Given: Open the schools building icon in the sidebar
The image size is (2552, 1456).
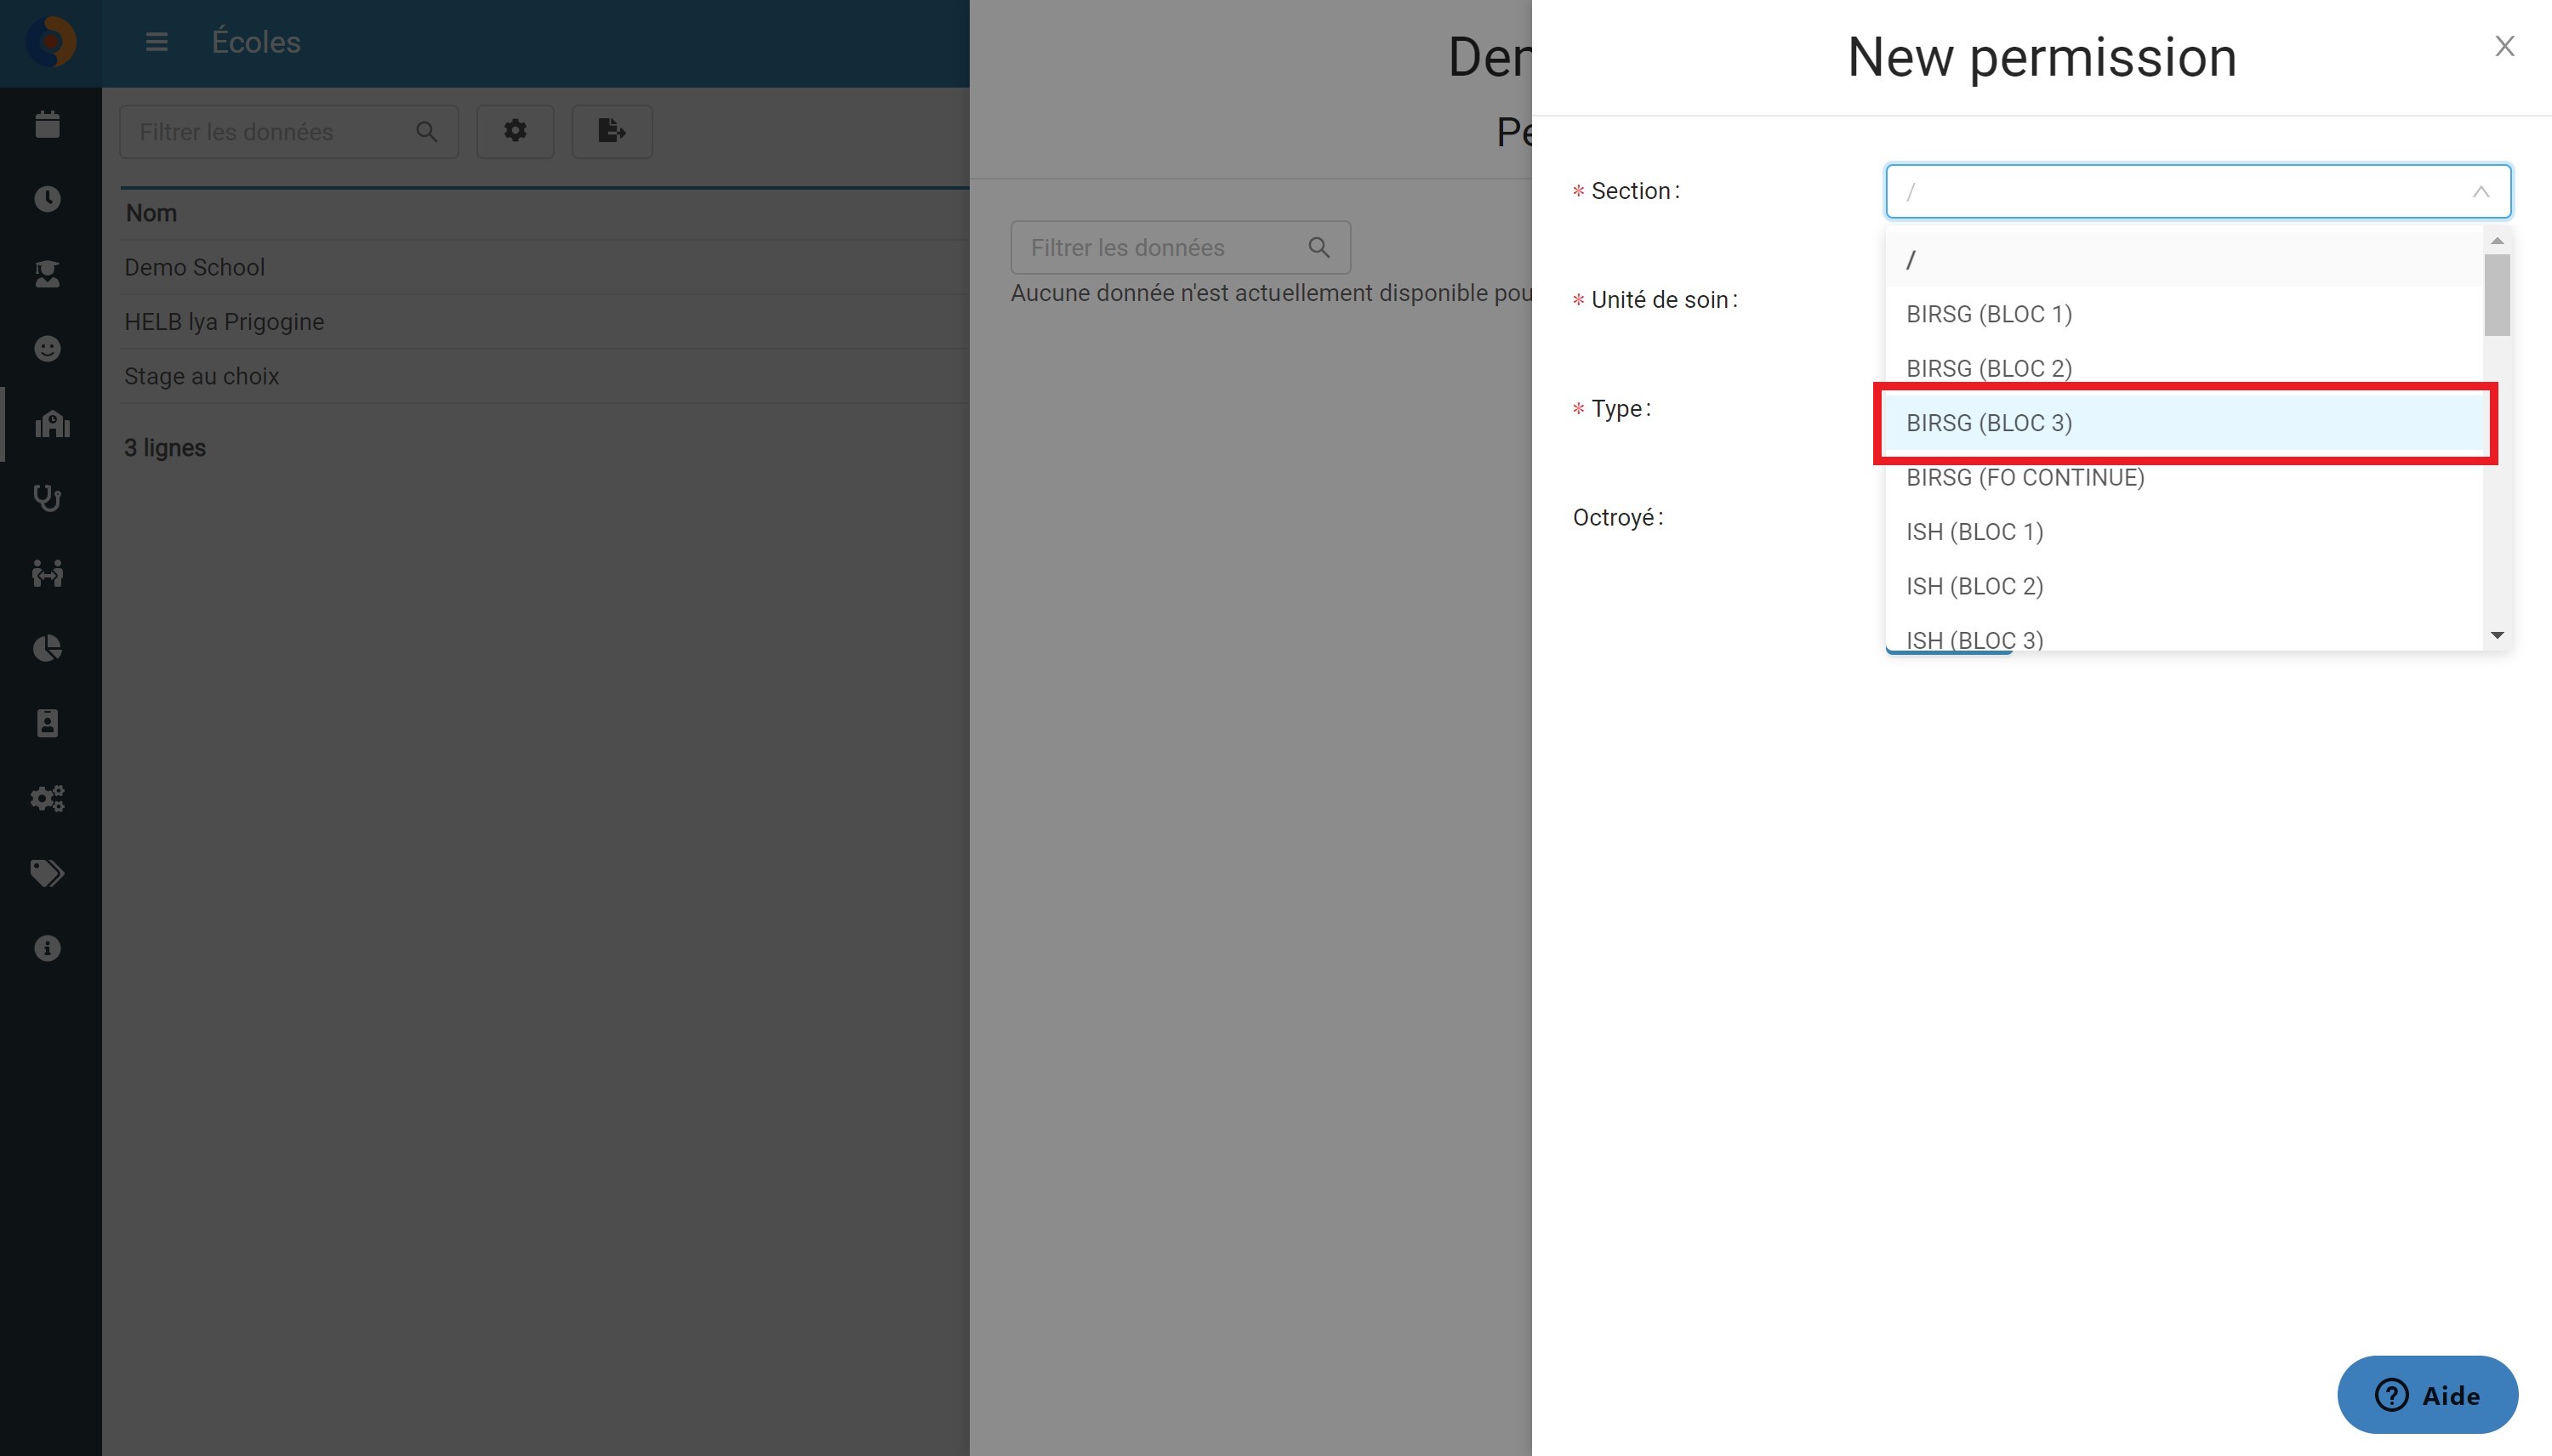Looking at the screenshot, I should pyautogui.click(x=52, y=424).
